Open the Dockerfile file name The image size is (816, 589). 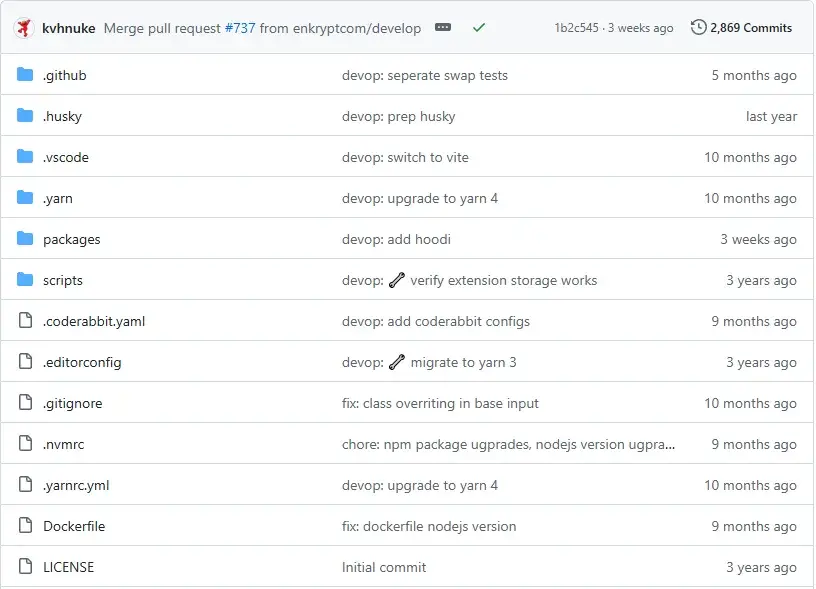tap(74, 526)
